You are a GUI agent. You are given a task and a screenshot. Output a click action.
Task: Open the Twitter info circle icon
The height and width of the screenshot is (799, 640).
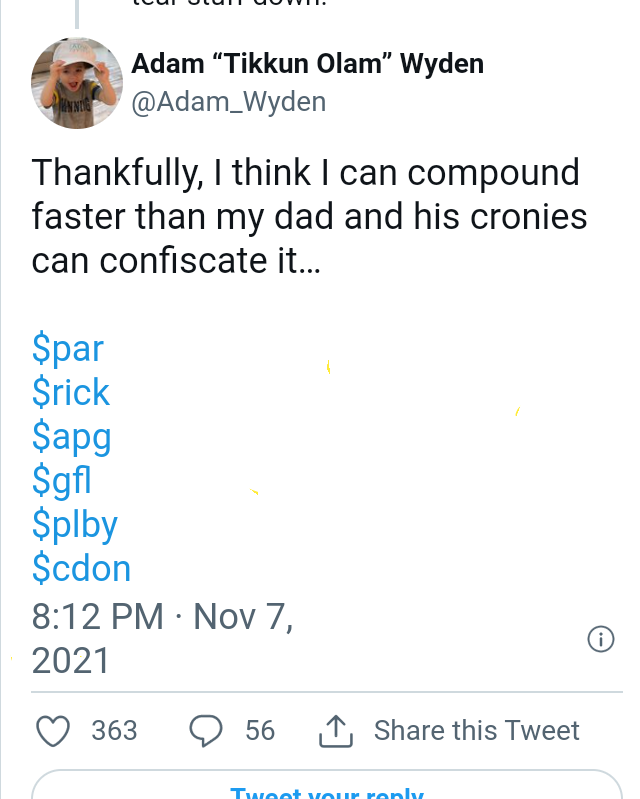(600, 640)
